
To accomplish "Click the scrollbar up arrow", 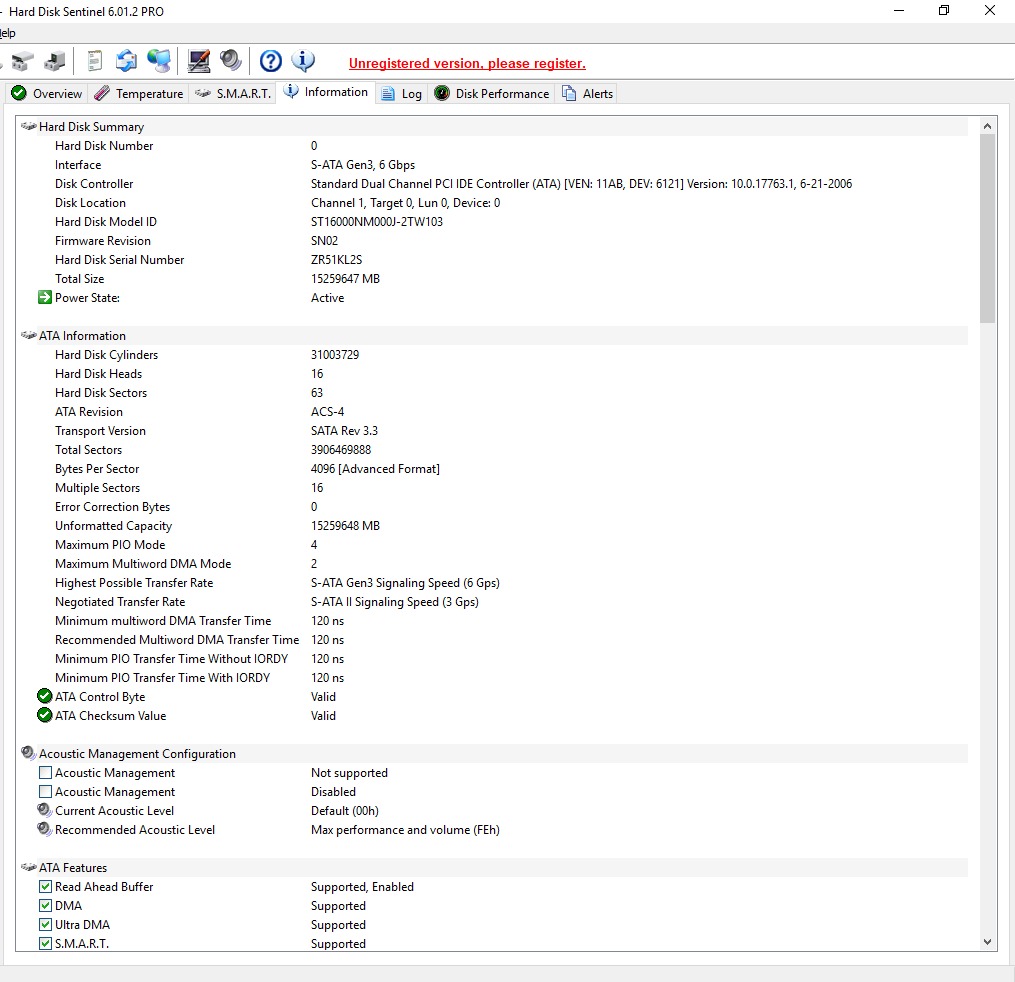I will tap(987, 126).
